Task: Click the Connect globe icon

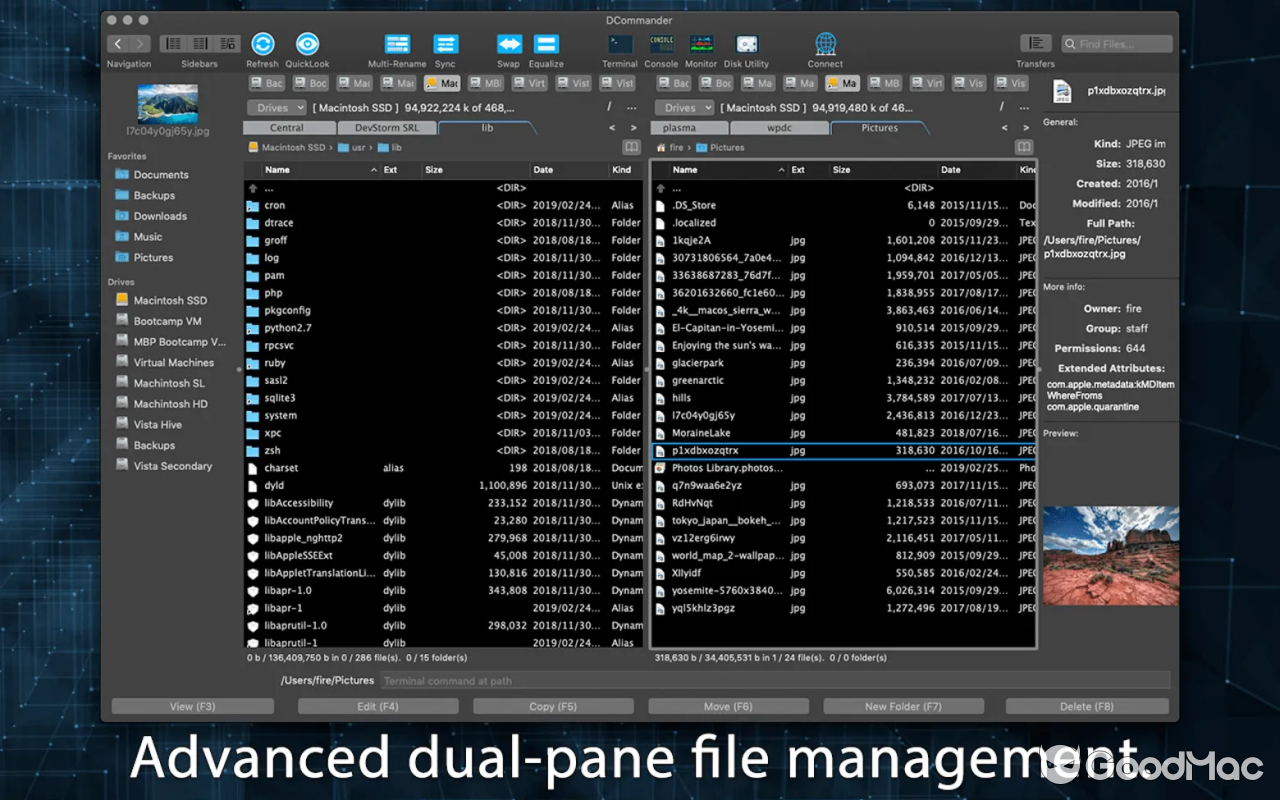Action: coord(825,43)
